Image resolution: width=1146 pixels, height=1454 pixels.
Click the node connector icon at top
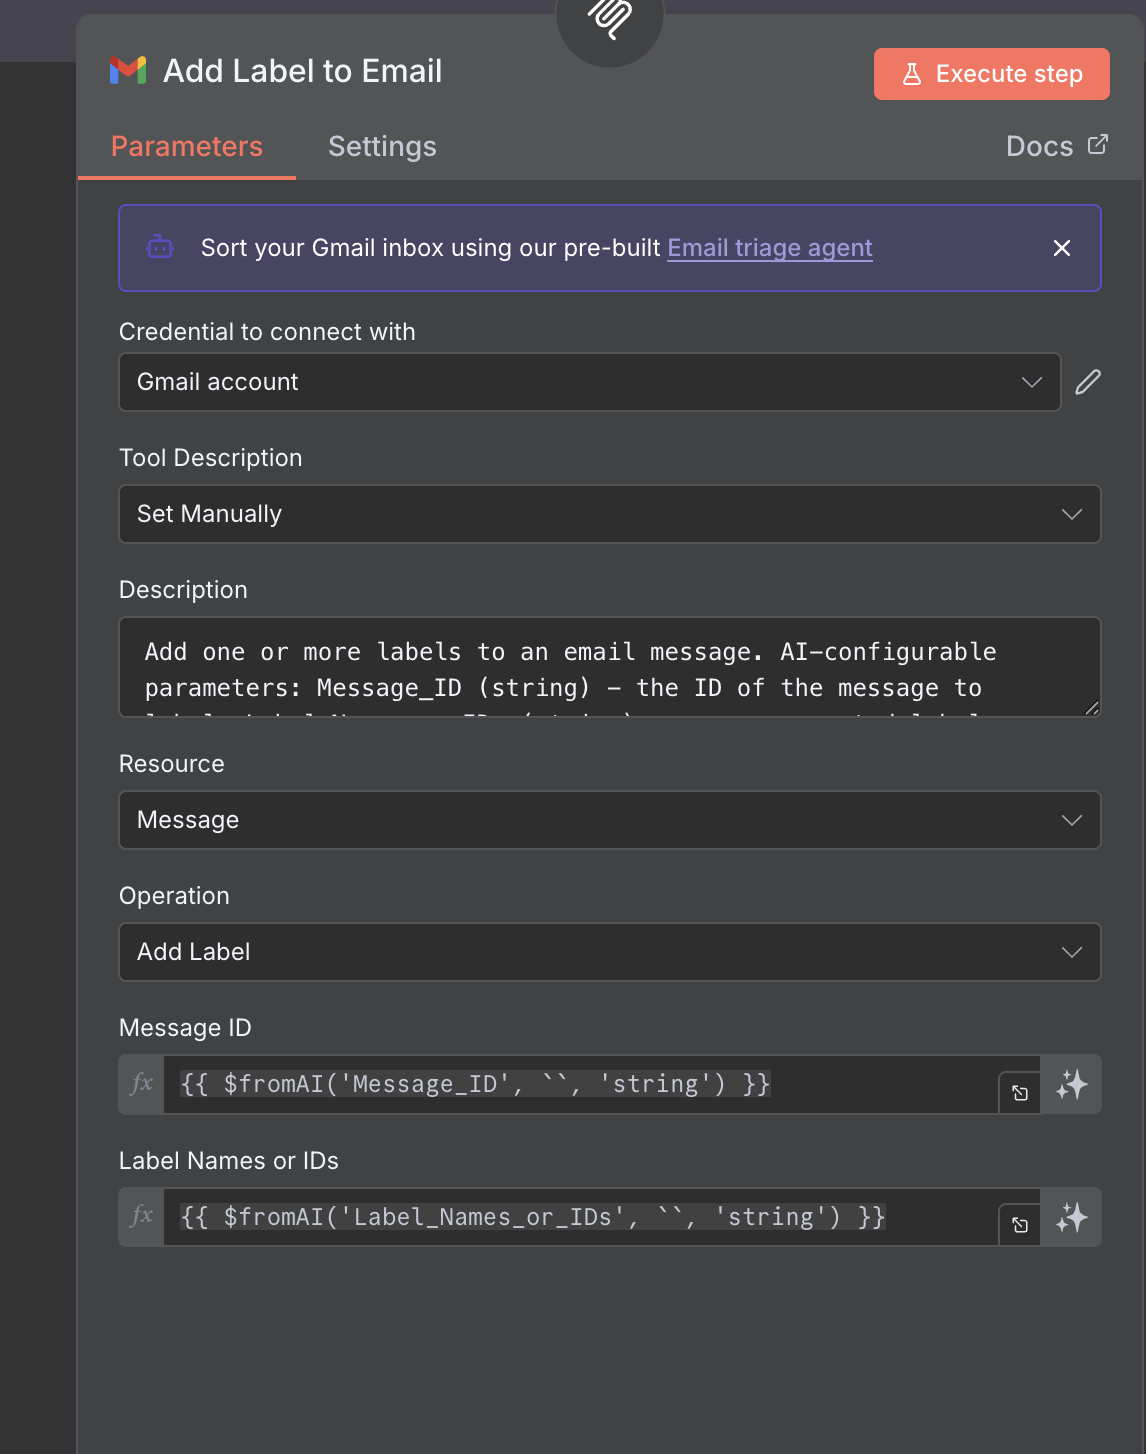[610, 20]
